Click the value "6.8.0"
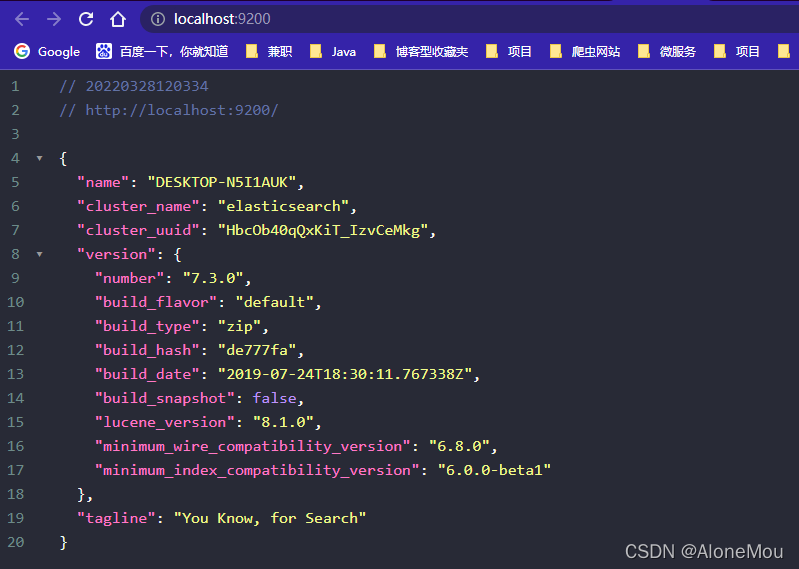799x569 pixels. point(459,446)
